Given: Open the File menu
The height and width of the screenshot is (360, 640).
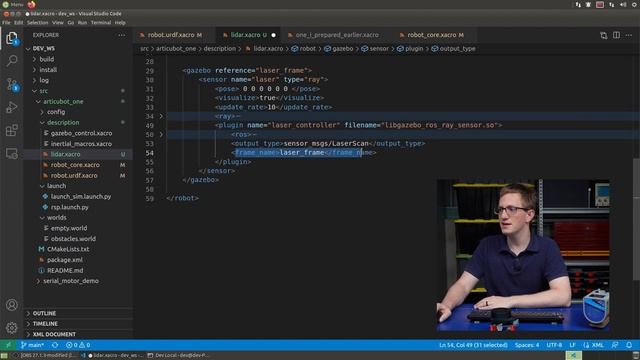Looking at the screenshot, I should coord(6,22).
